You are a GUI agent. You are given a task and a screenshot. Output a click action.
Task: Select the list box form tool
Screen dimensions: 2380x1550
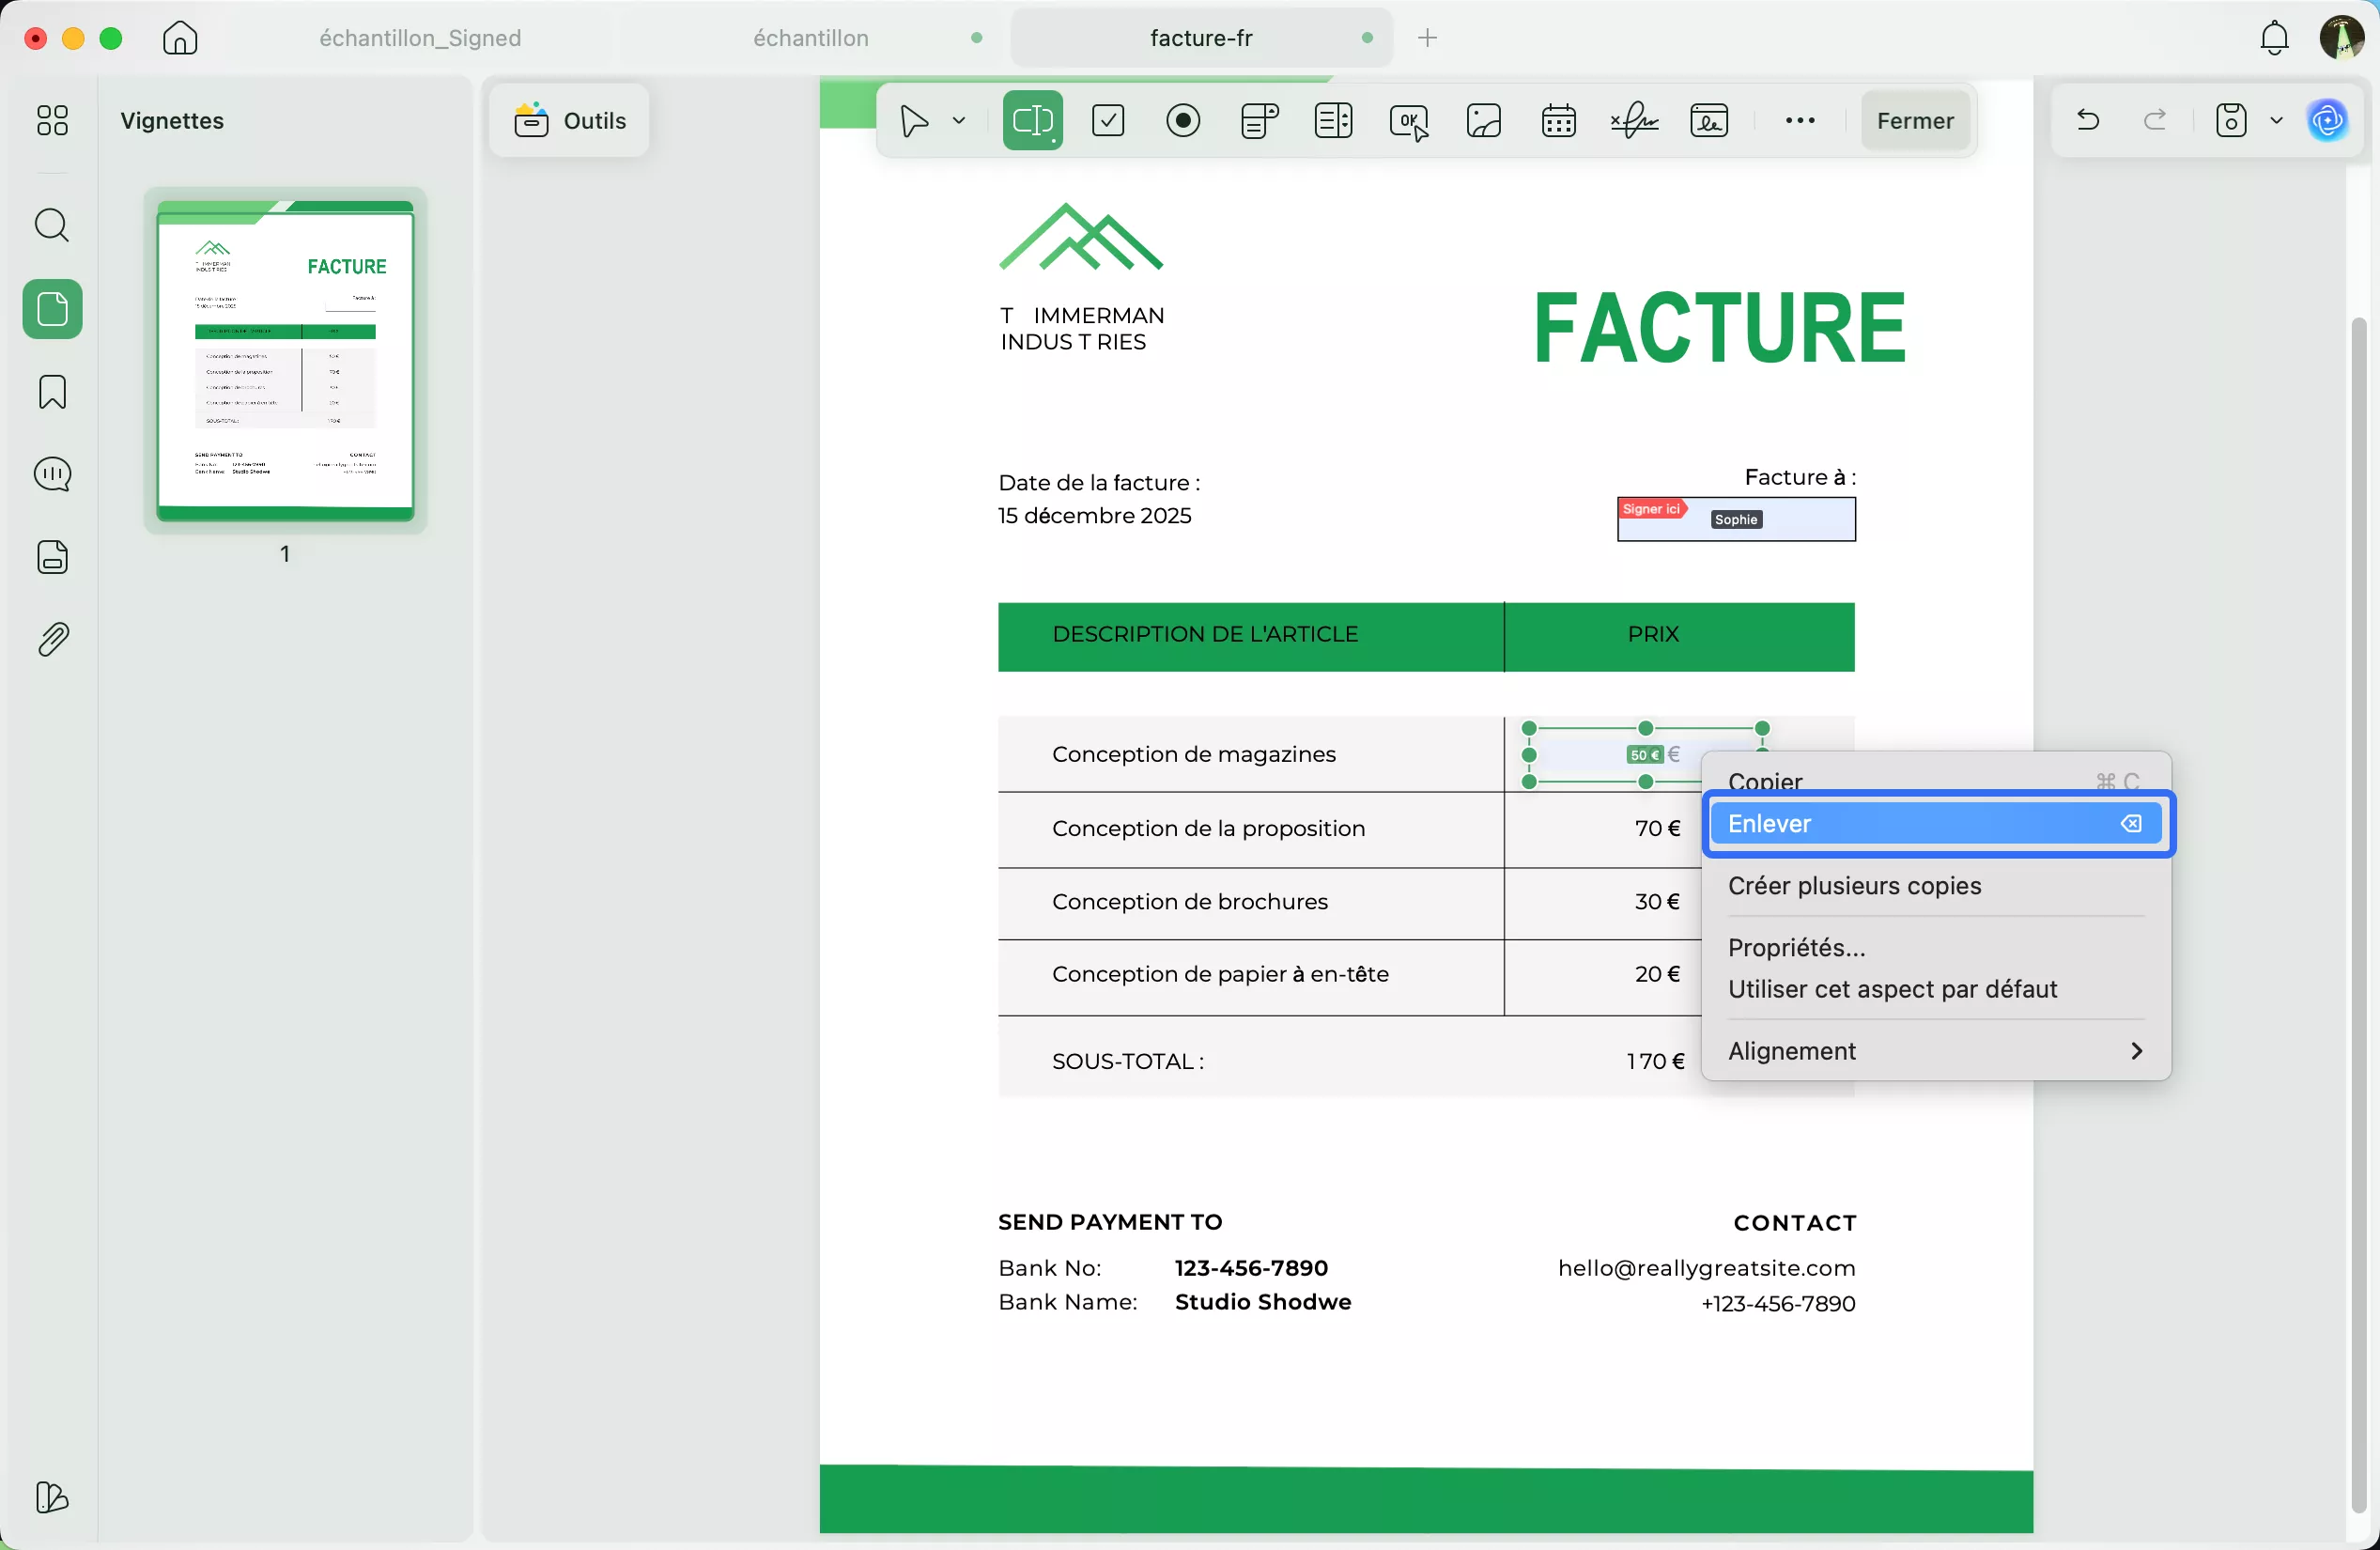tap(1333, 121)
